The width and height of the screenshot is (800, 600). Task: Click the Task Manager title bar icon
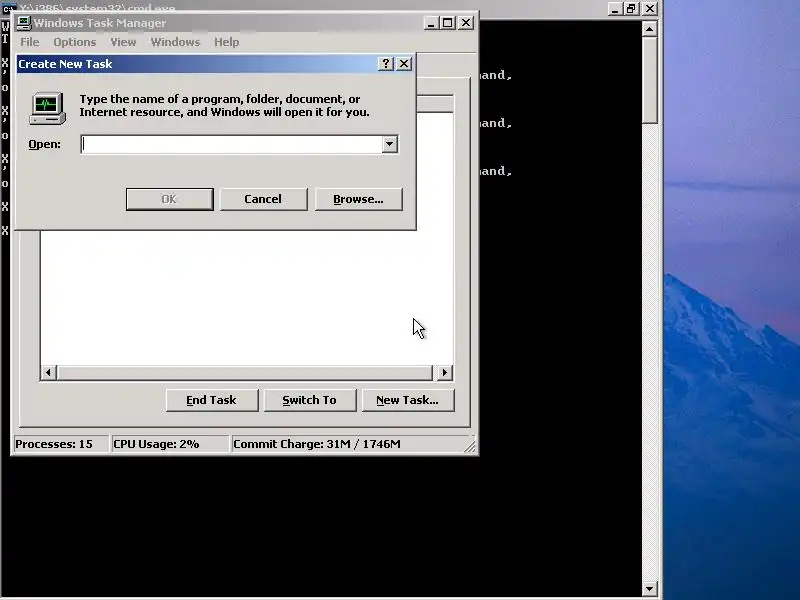tap(24, 23)
